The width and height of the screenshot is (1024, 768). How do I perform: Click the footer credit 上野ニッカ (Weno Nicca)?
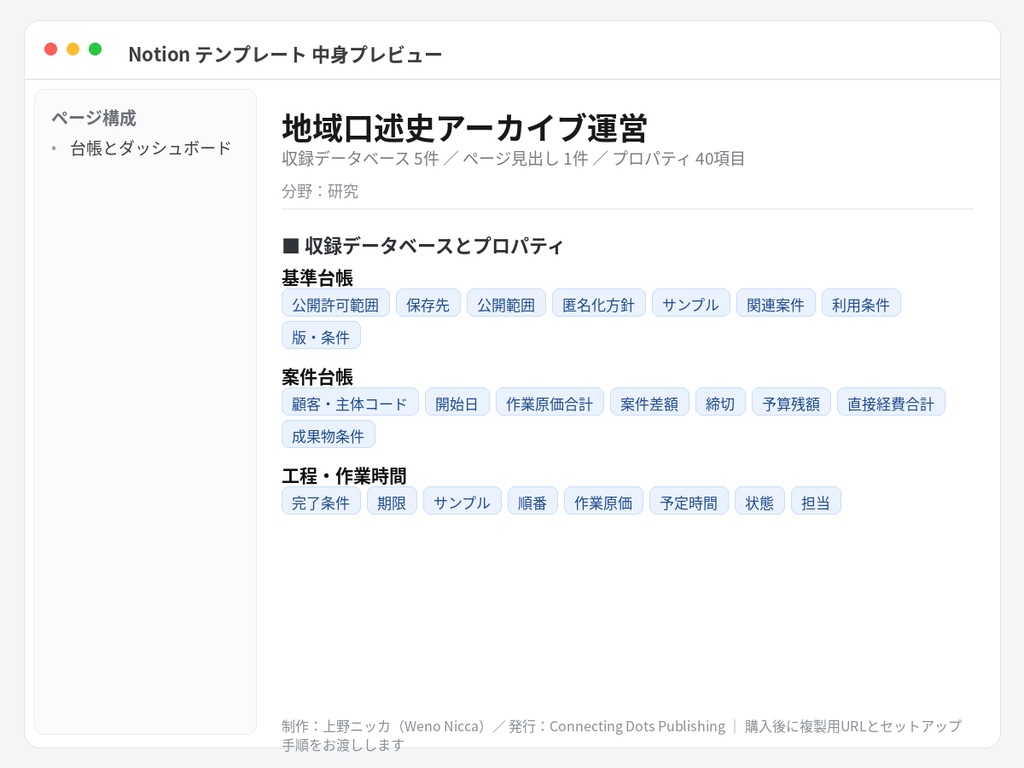pyautogui.click(x=406, y=726)
